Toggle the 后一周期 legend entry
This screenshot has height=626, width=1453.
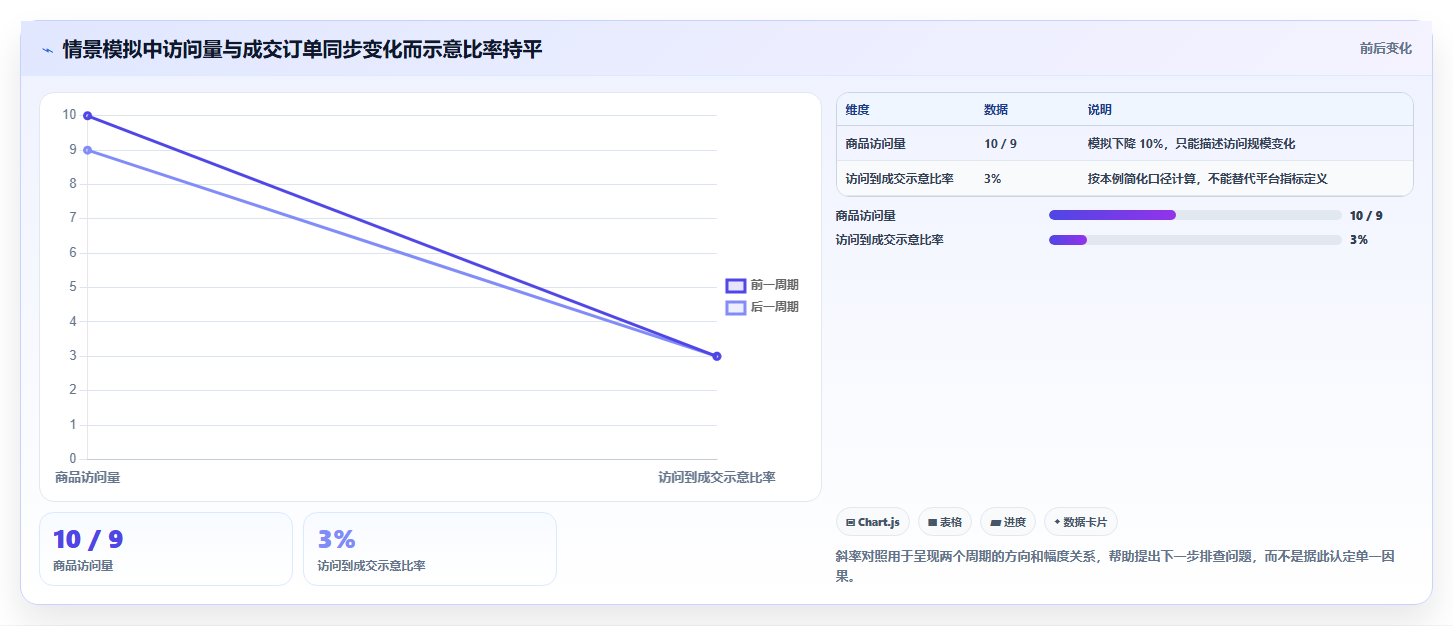(762, 307)
